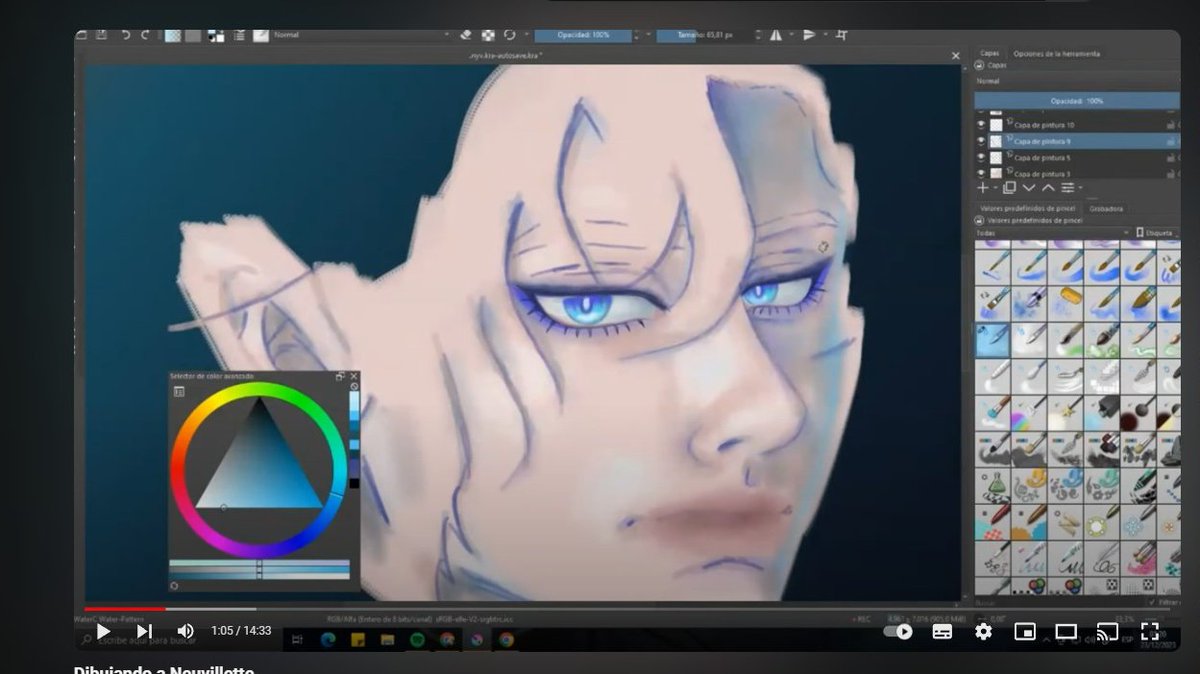
Task: Toggle eraser mode in Krita toolbar
Action: click(x=466, y=35)
